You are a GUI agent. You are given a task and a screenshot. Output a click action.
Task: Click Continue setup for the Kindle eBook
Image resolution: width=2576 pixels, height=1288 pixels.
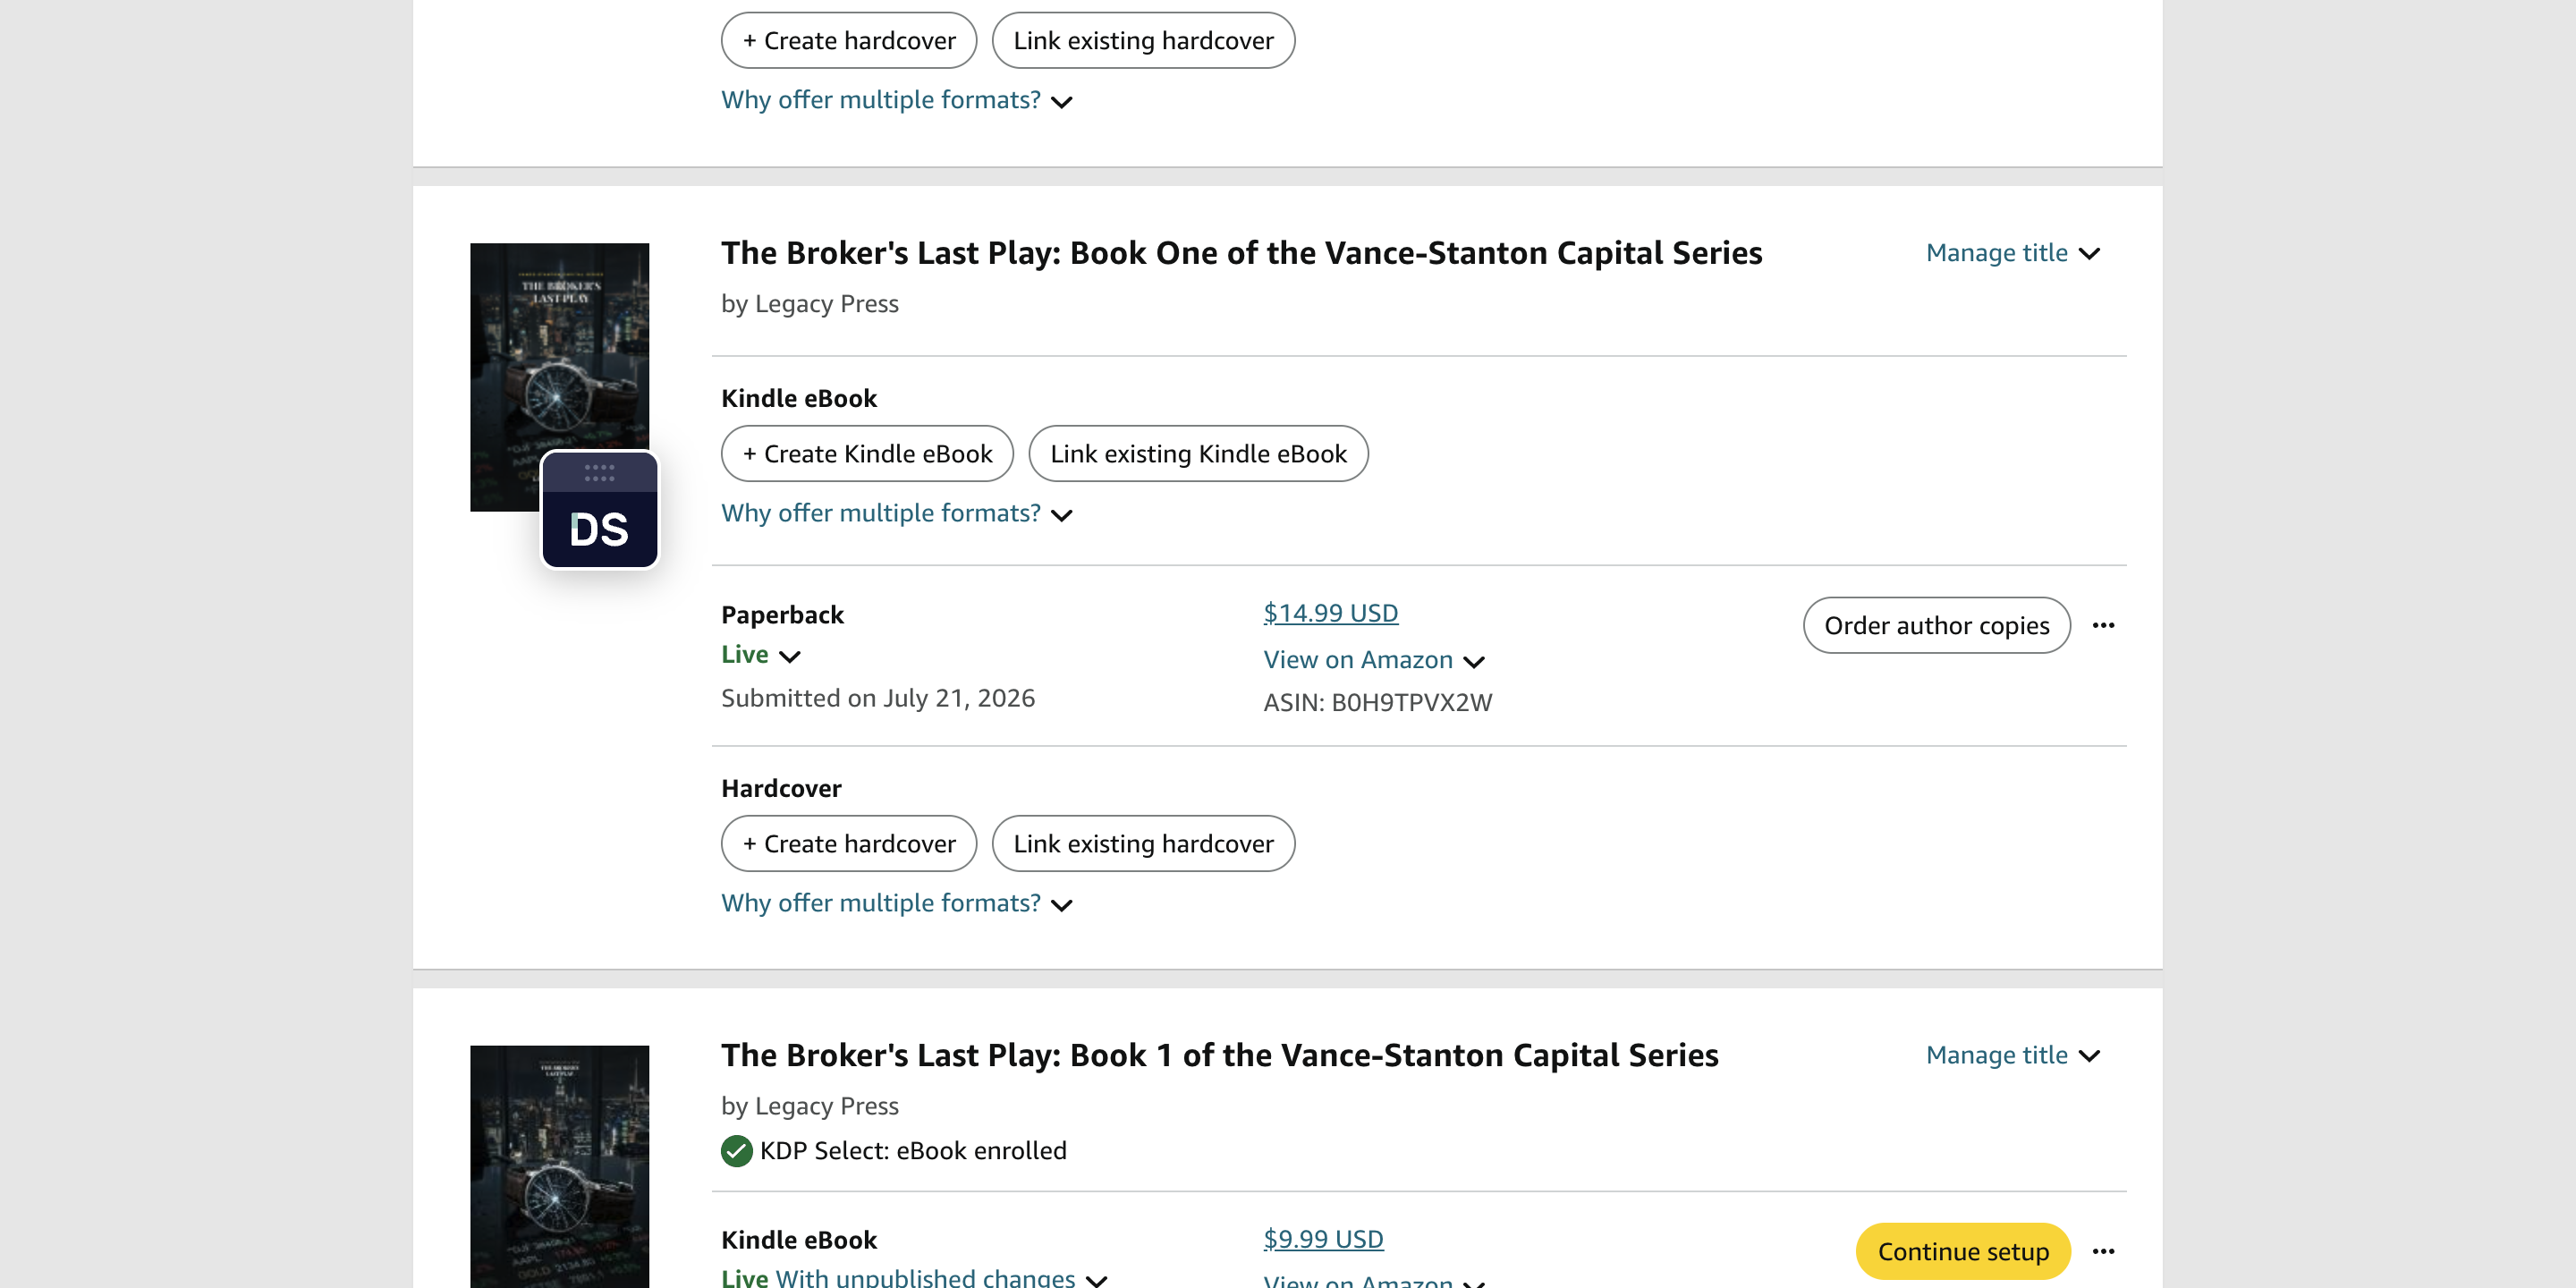click(x=1962, y=1251)
